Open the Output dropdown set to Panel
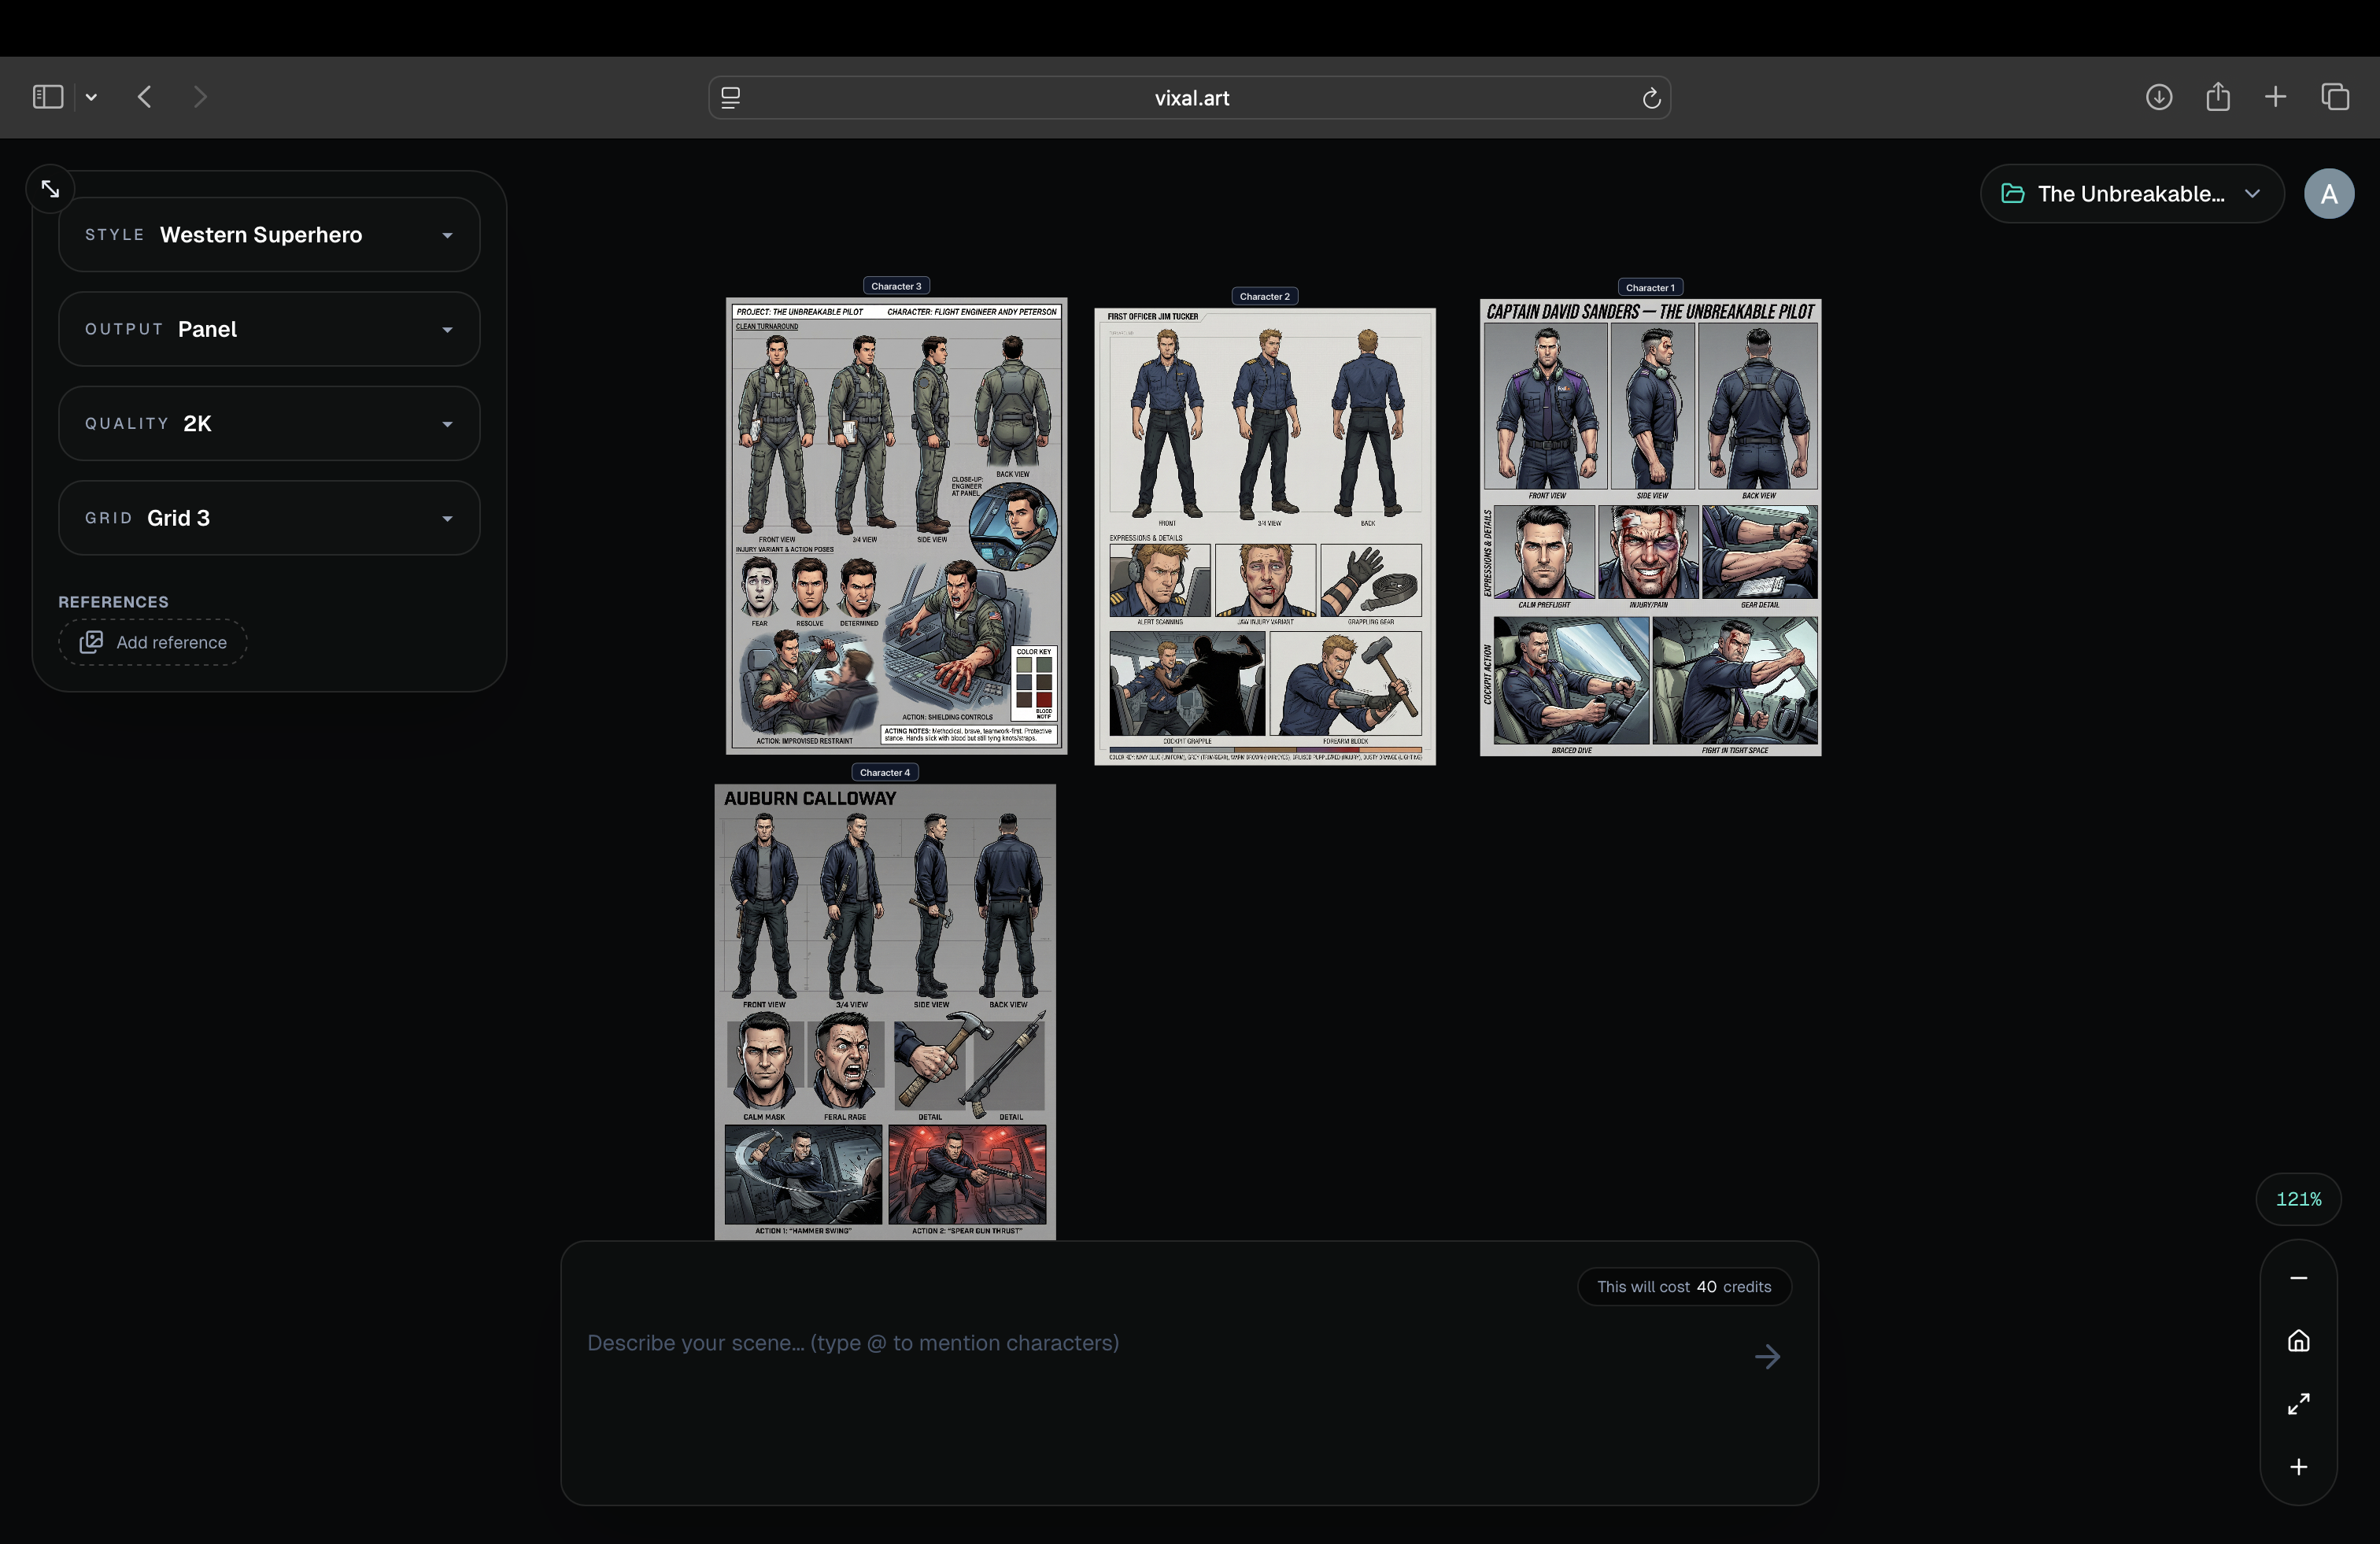This screenshot has height=1544, width=2380. (268, 328)
